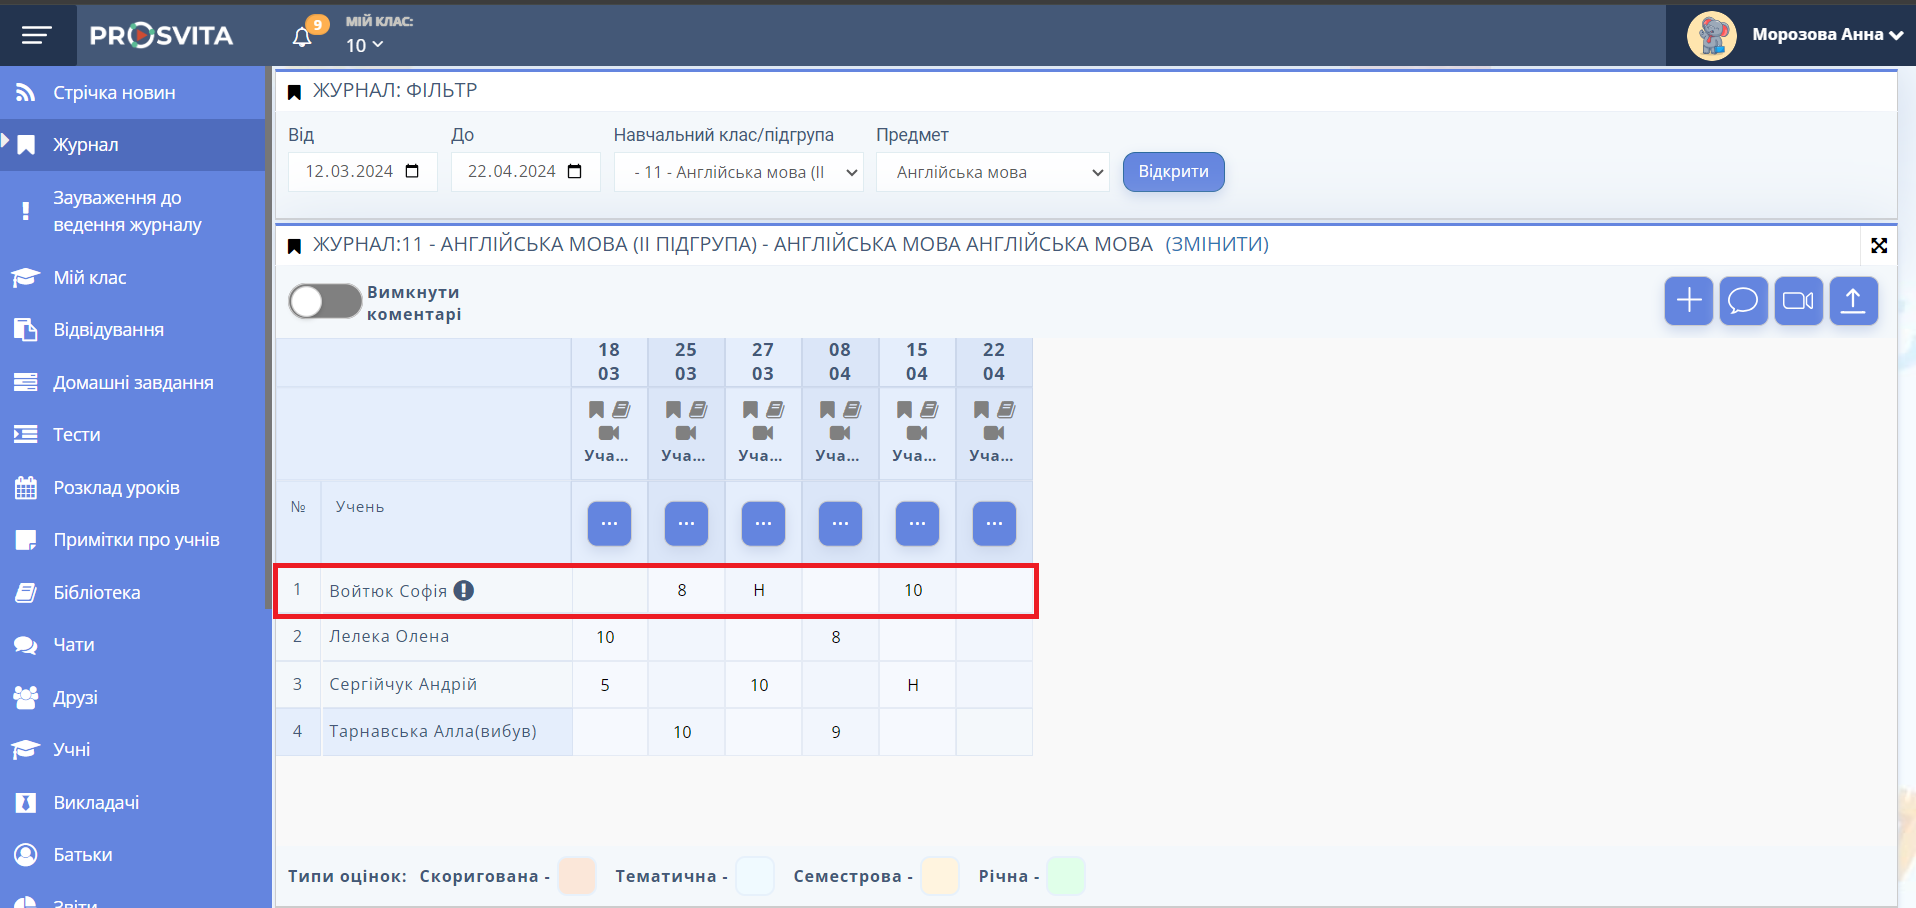The width and height of the screenshot is (1916, 908).
Task: Click the video camera toolbar button
Action: point(1798,301)
